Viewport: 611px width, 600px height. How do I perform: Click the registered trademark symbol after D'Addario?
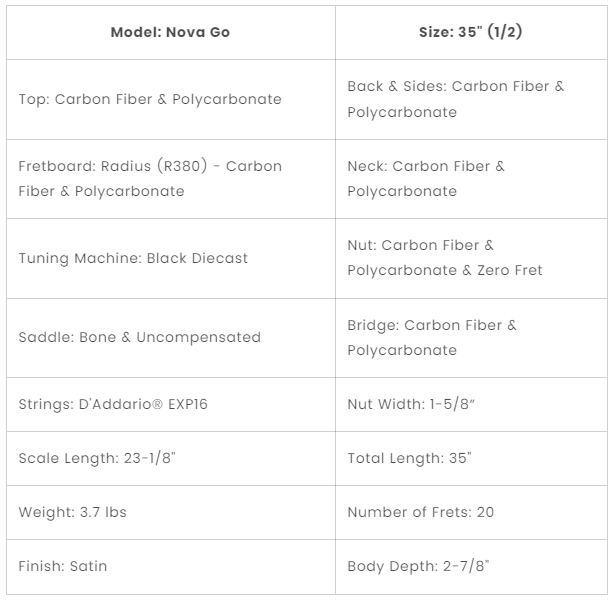(x=157, y=404)
